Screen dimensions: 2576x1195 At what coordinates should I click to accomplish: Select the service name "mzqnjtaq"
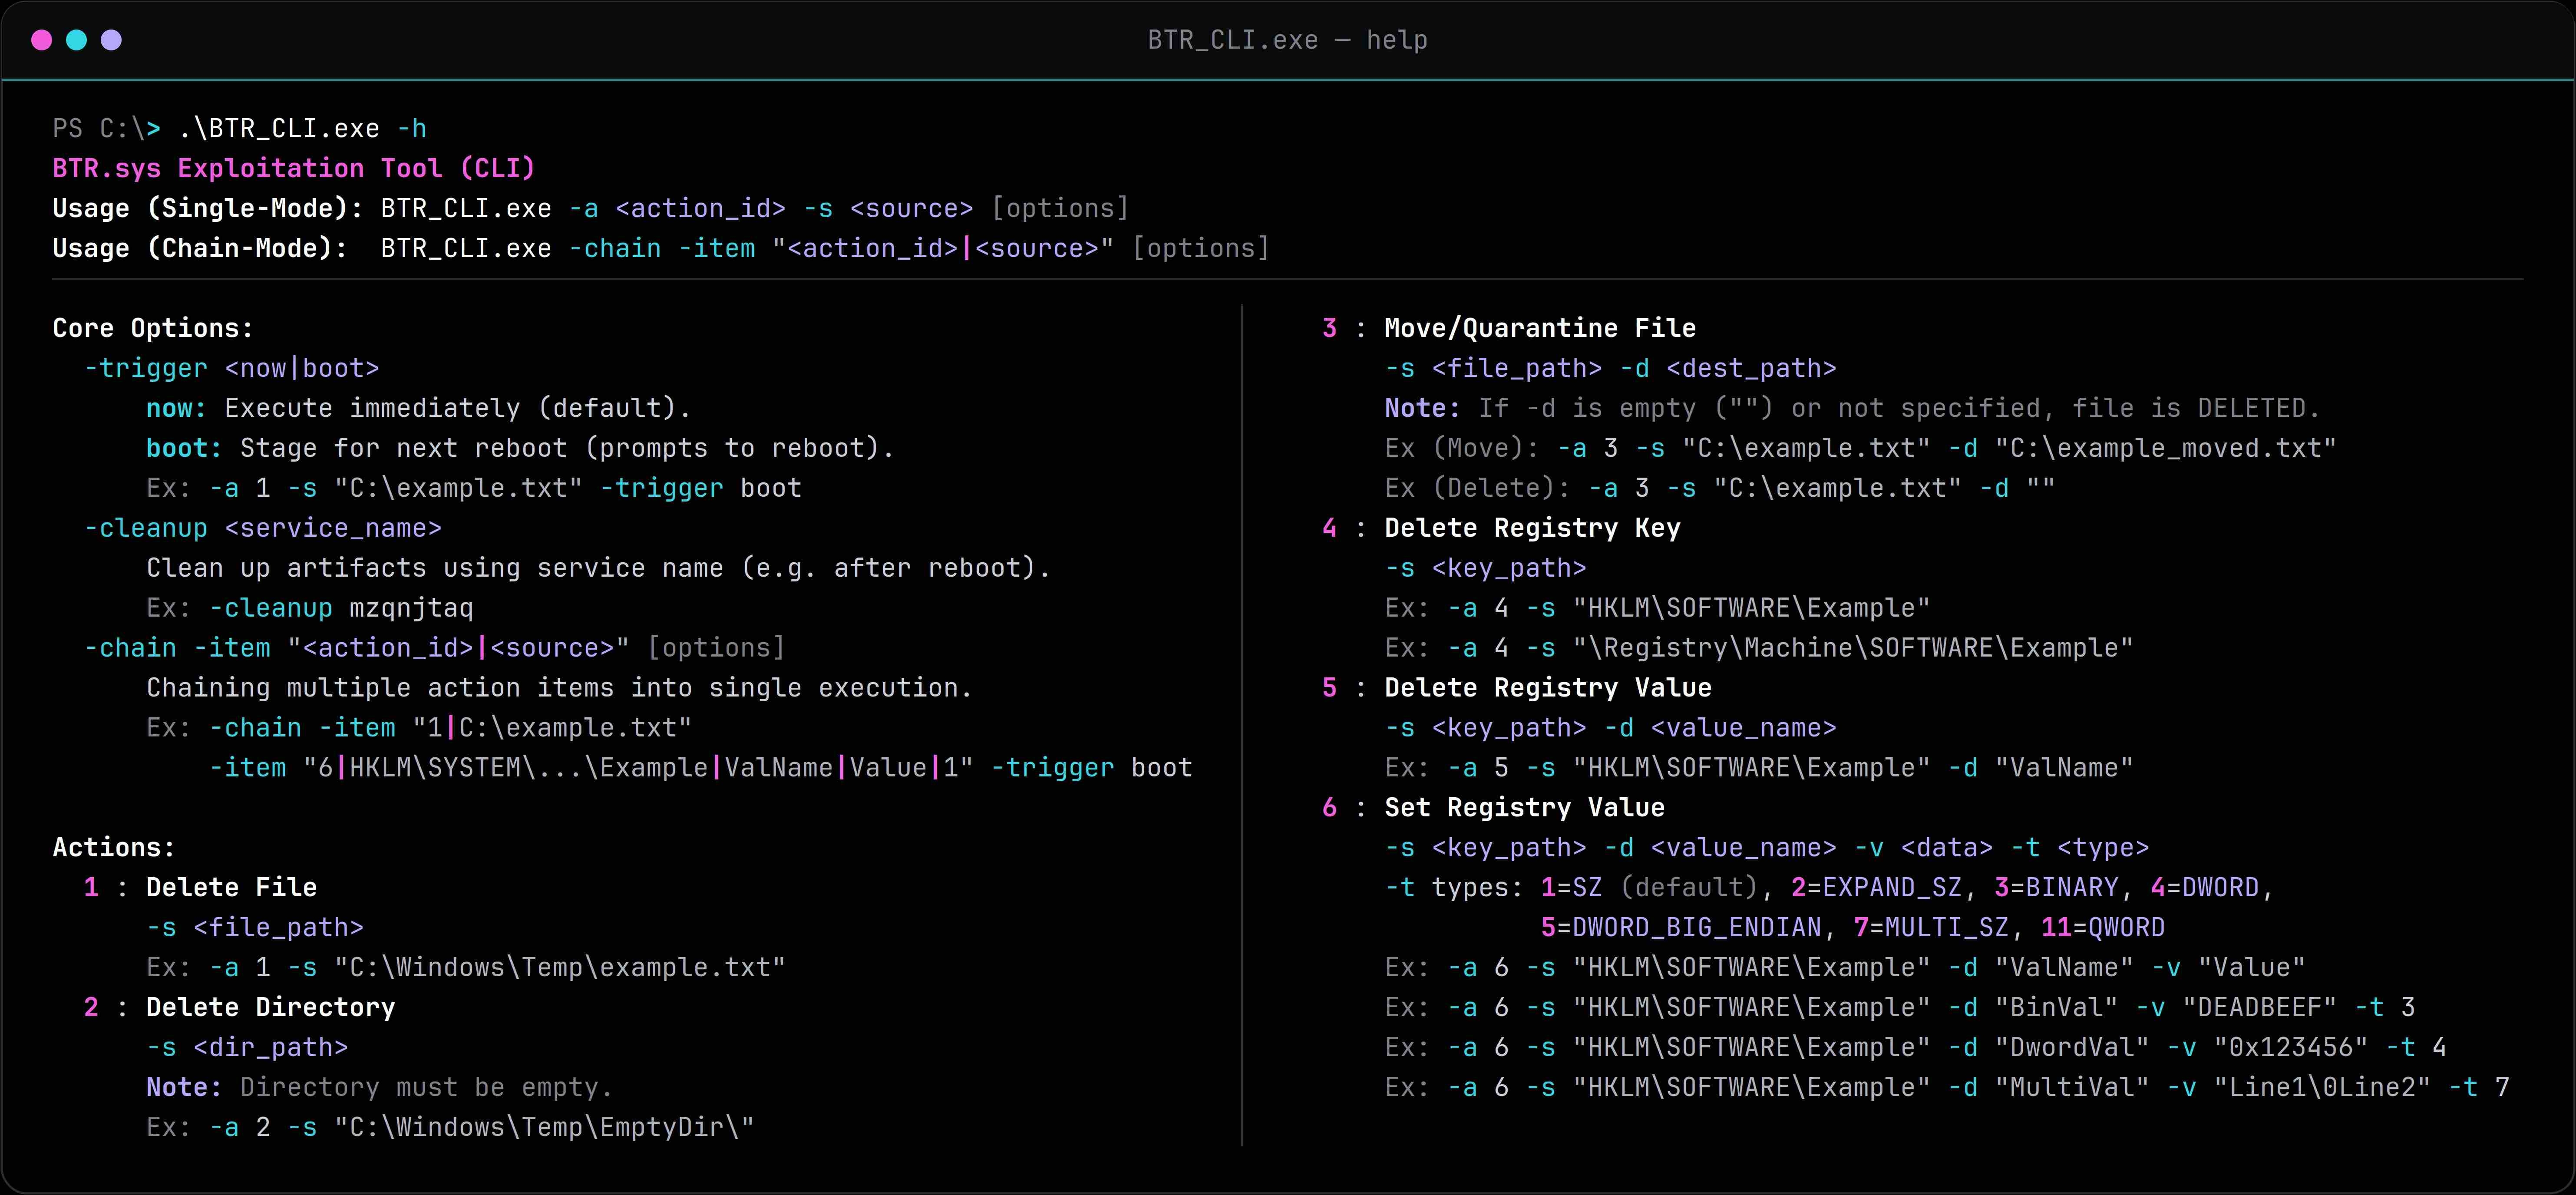(411, 608)
